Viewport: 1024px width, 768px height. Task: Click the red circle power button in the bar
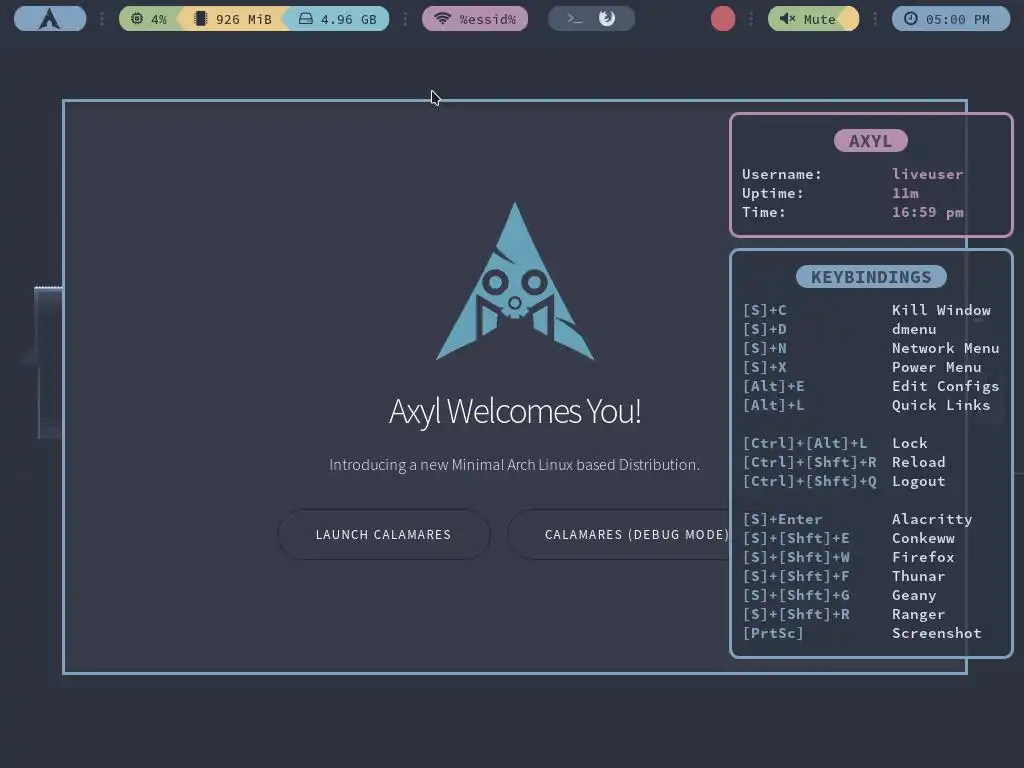point(723,19)
